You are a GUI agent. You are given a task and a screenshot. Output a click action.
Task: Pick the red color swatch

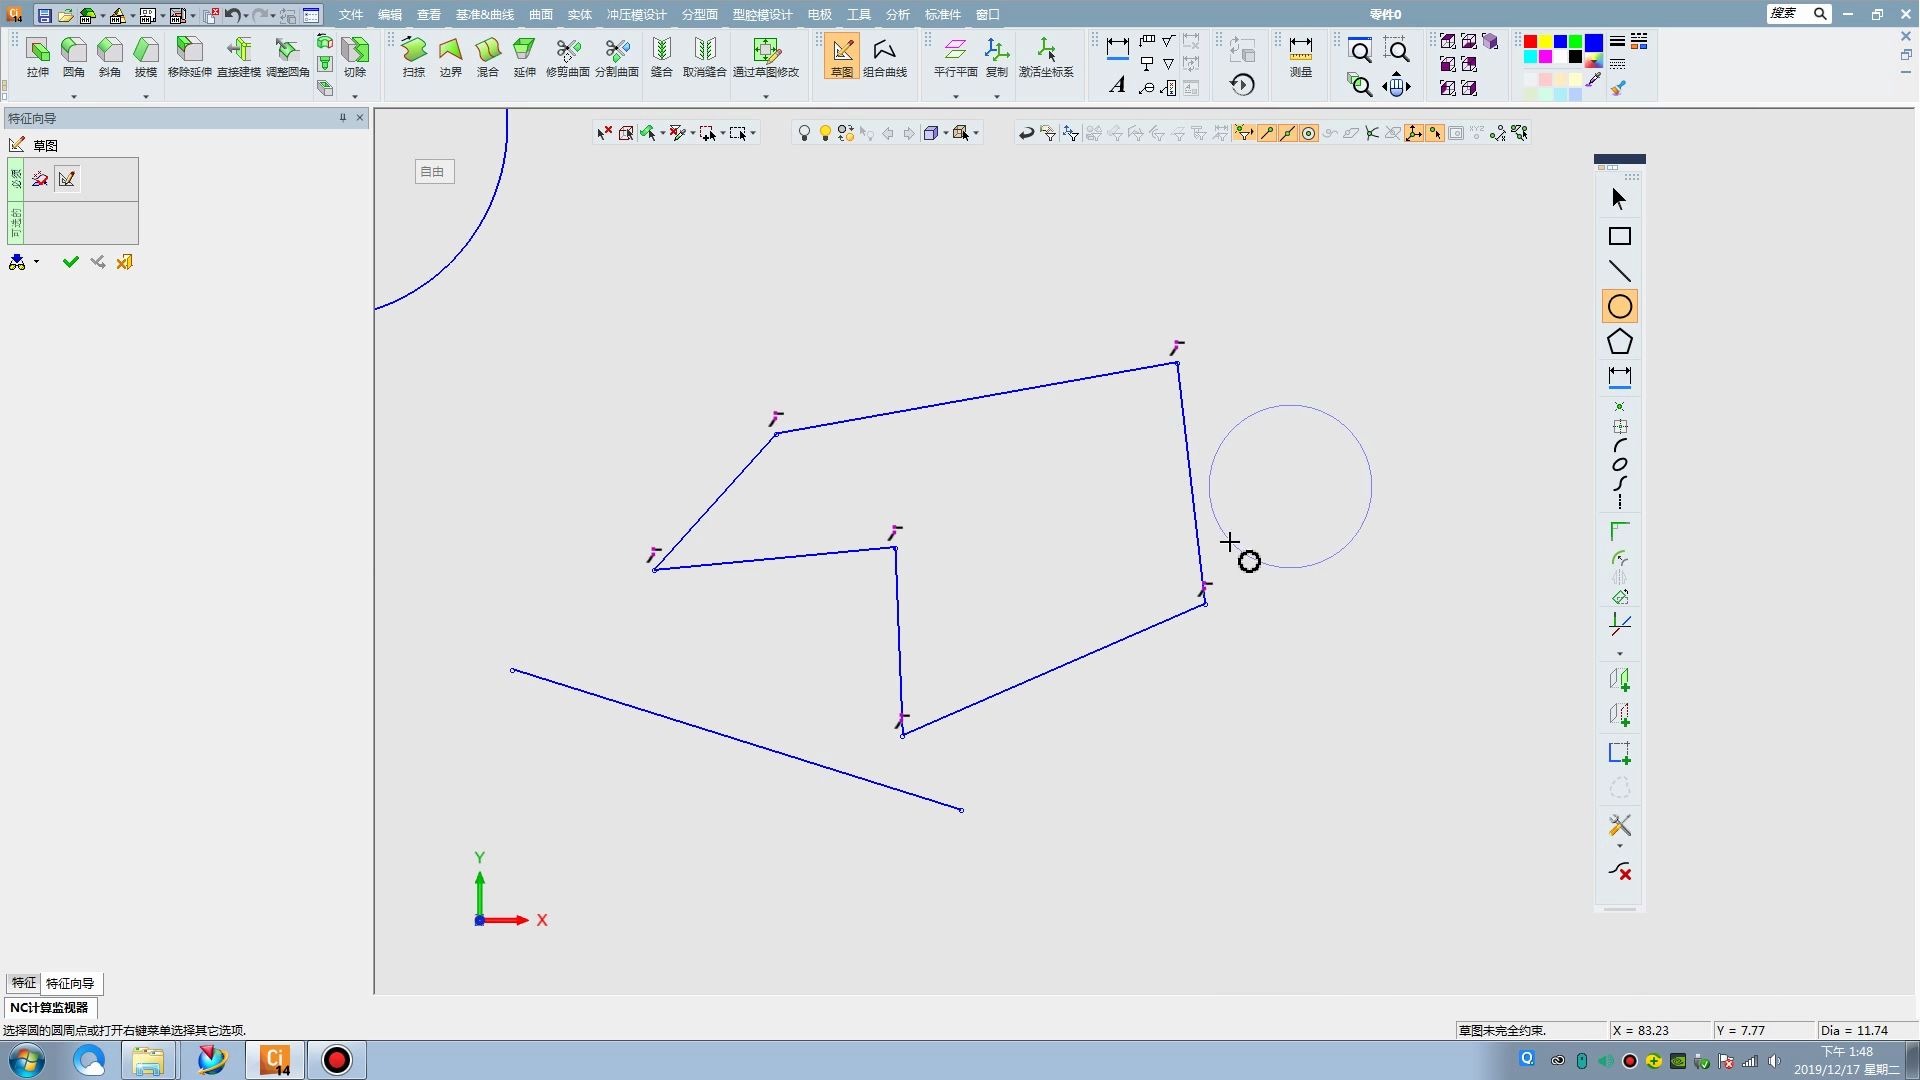[x=1529, y=41]
